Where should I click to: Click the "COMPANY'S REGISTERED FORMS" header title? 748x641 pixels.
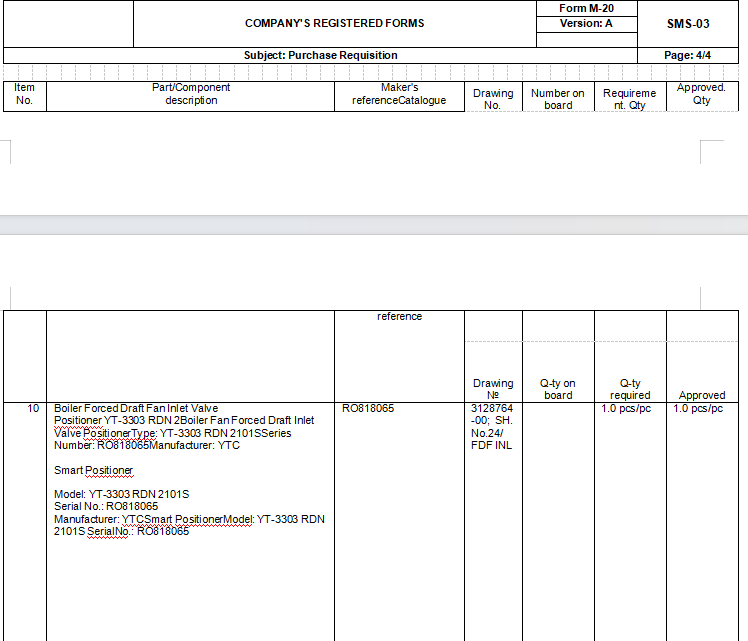click(x=334, y=23)
